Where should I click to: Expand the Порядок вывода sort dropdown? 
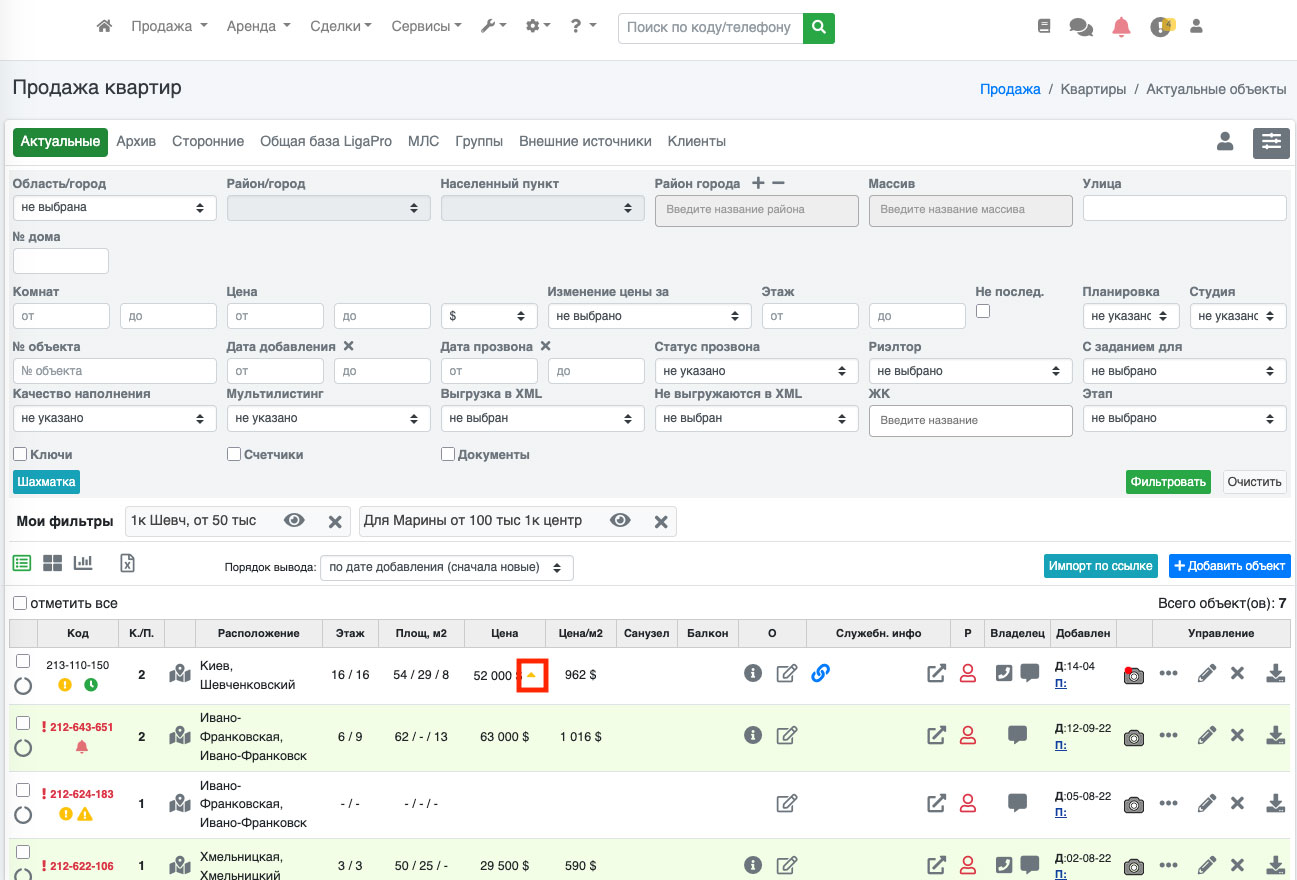(x=446, y=567)
